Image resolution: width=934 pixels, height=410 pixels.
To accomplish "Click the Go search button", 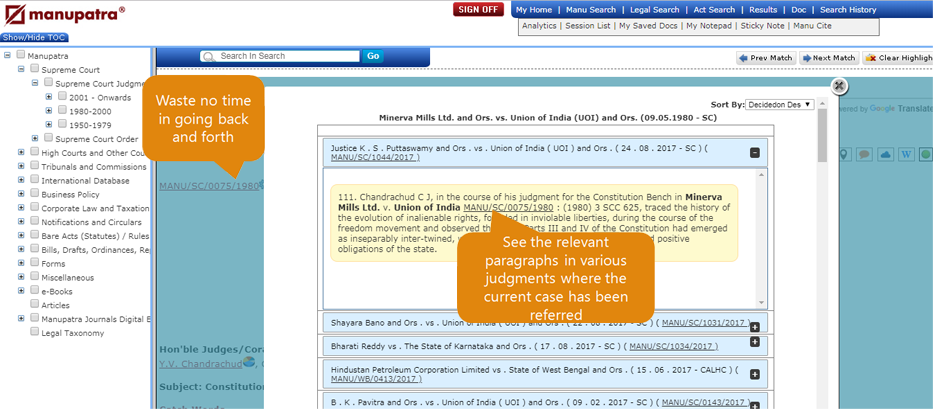I will click(373, 56).
